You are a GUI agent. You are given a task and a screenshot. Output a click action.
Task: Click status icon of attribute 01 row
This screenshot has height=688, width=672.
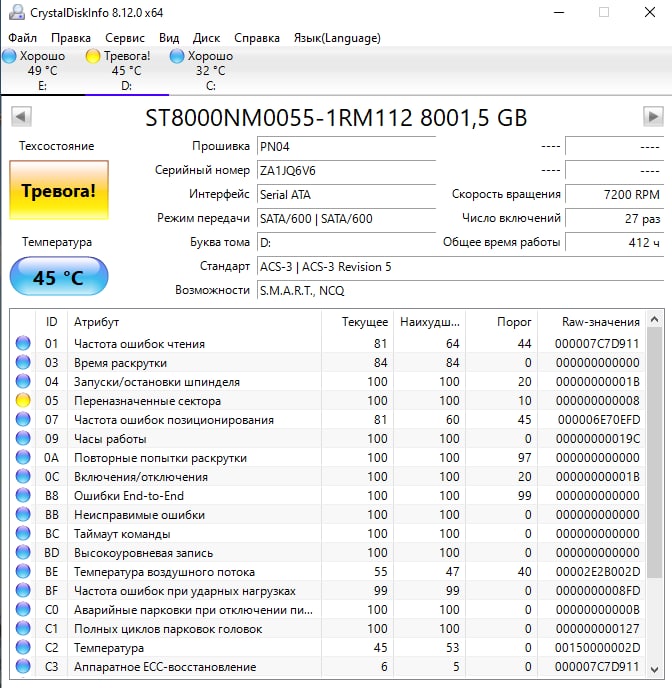point(23,343)
